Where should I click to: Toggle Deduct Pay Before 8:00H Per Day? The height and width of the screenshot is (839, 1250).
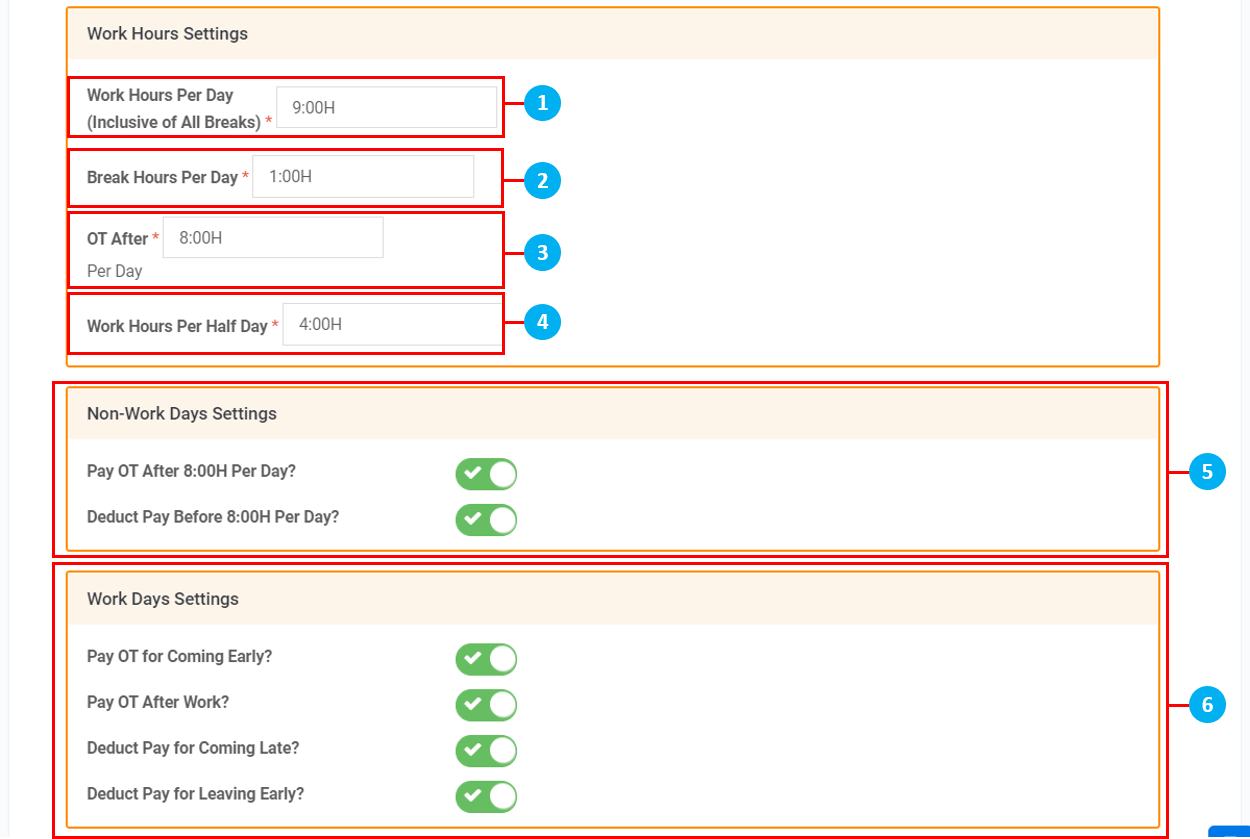pos(486,520)
